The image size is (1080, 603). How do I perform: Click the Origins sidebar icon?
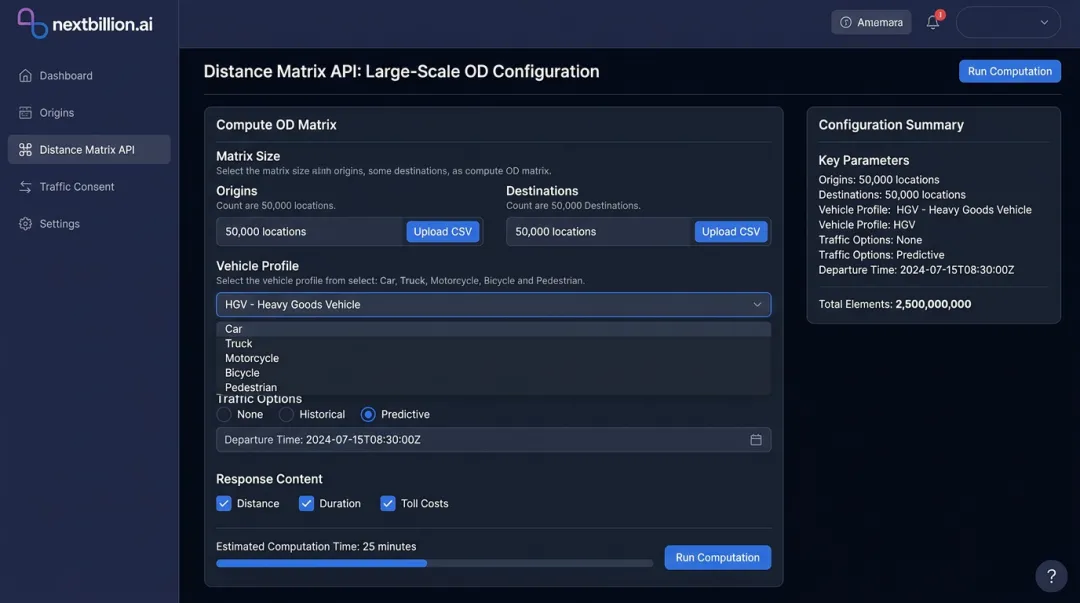click(x=25, y=112)
